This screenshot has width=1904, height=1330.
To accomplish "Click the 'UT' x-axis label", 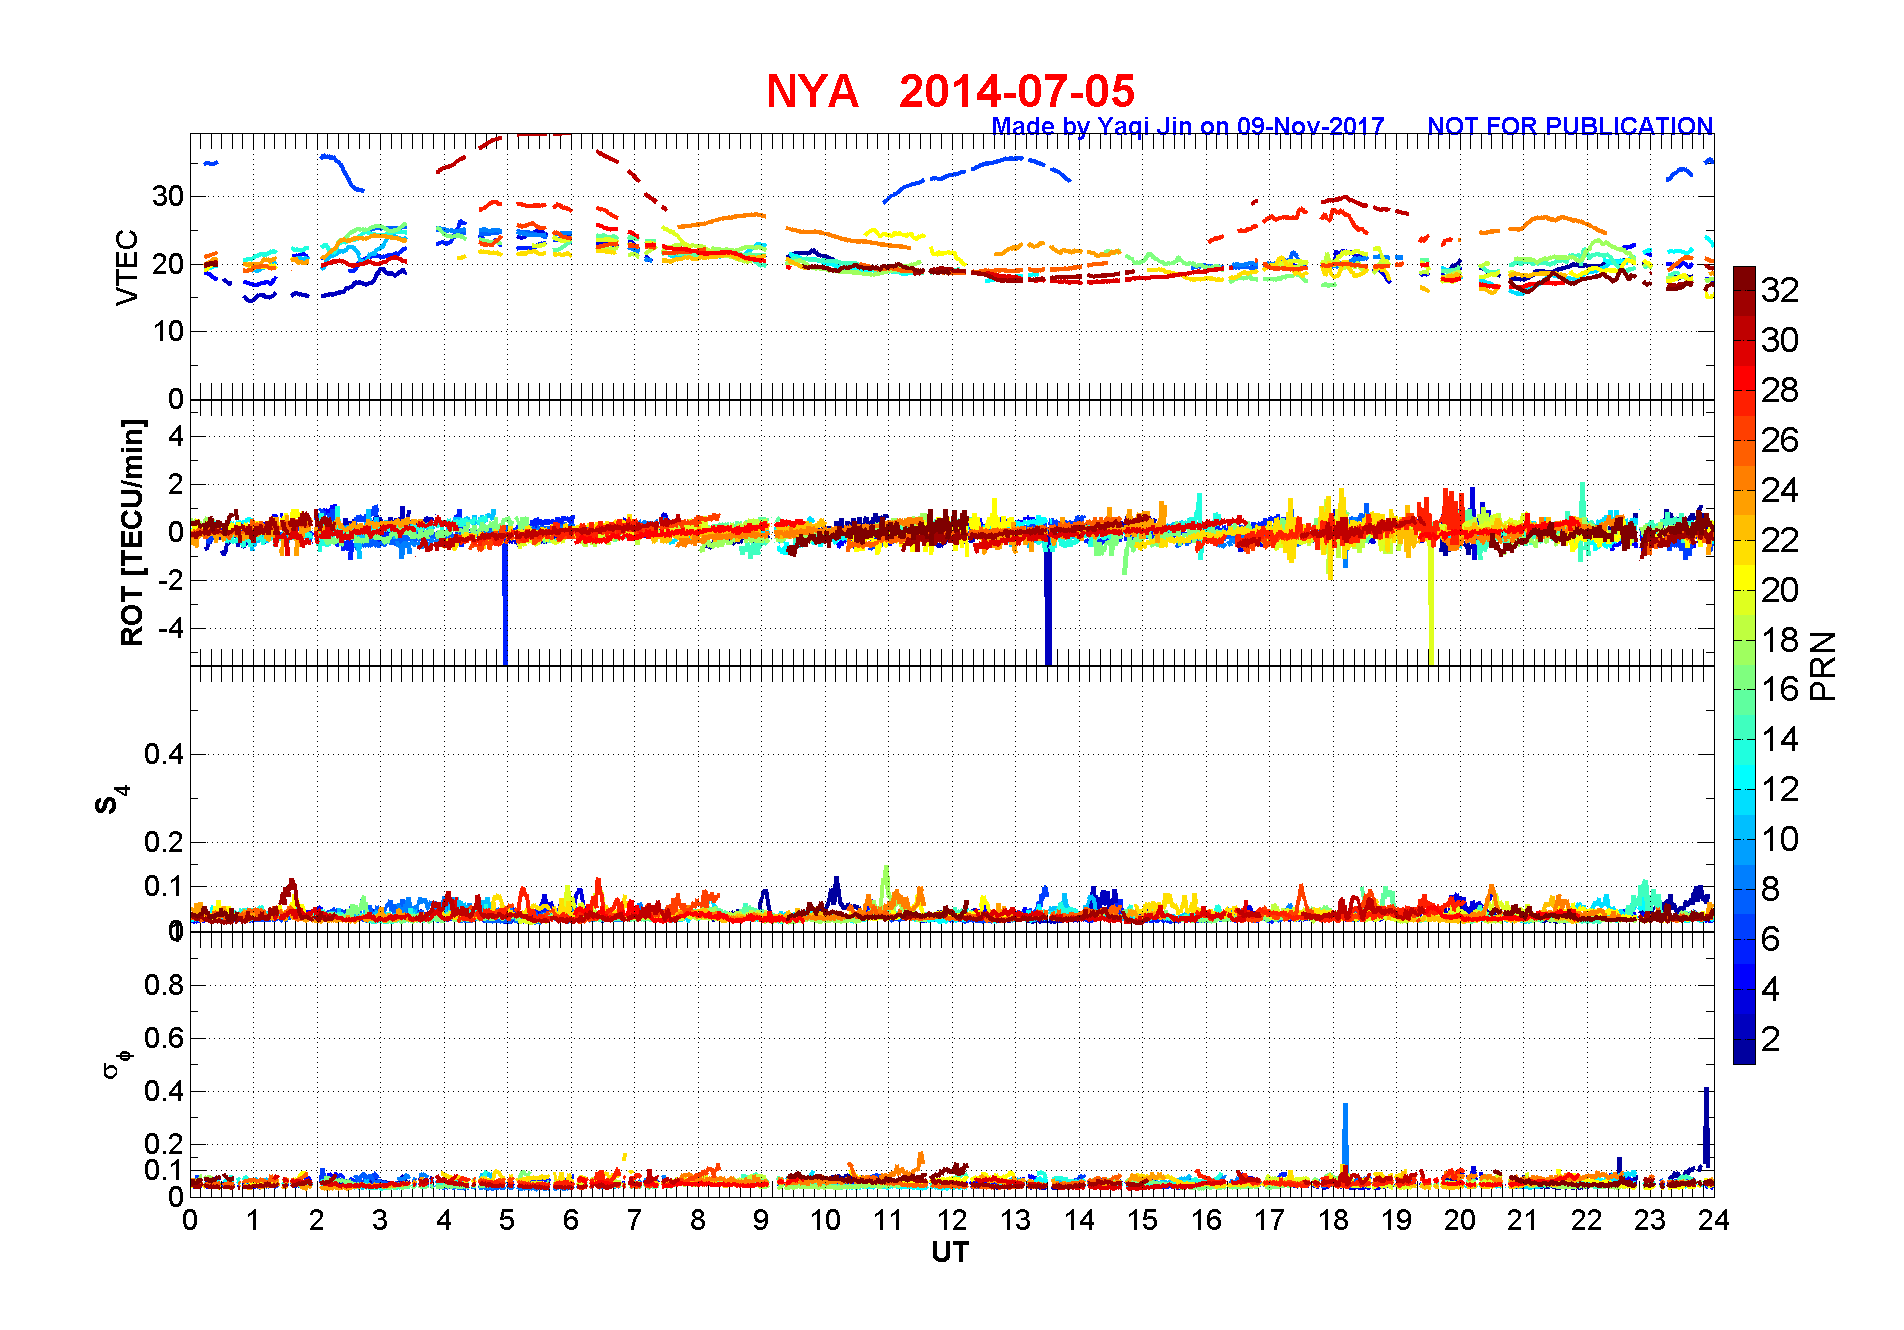I will pyautogui.click(x=950, y=1252).
